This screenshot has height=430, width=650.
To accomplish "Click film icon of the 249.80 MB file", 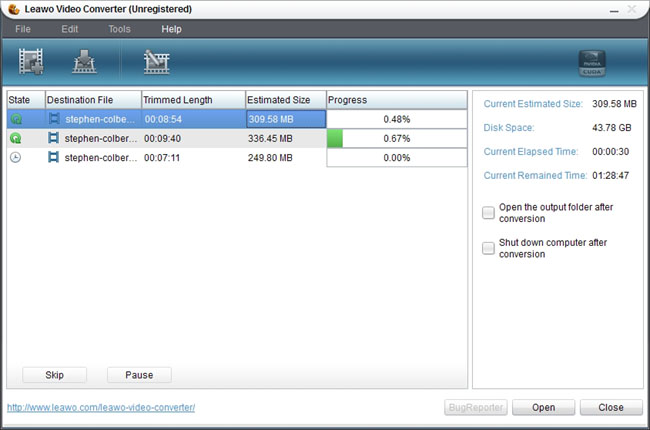I will (53, 158).
